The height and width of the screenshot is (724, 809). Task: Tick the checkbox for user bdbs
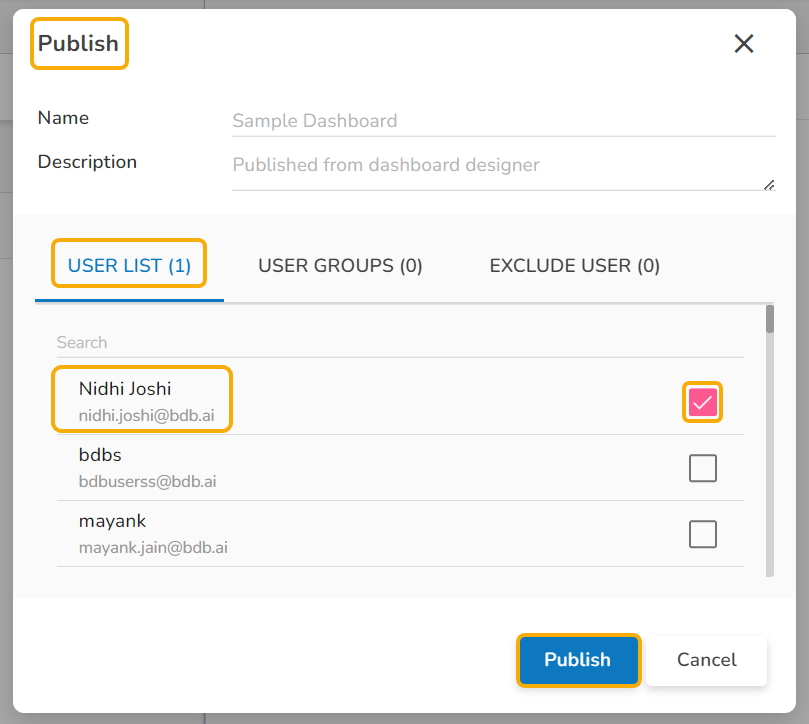pos(703,468)
